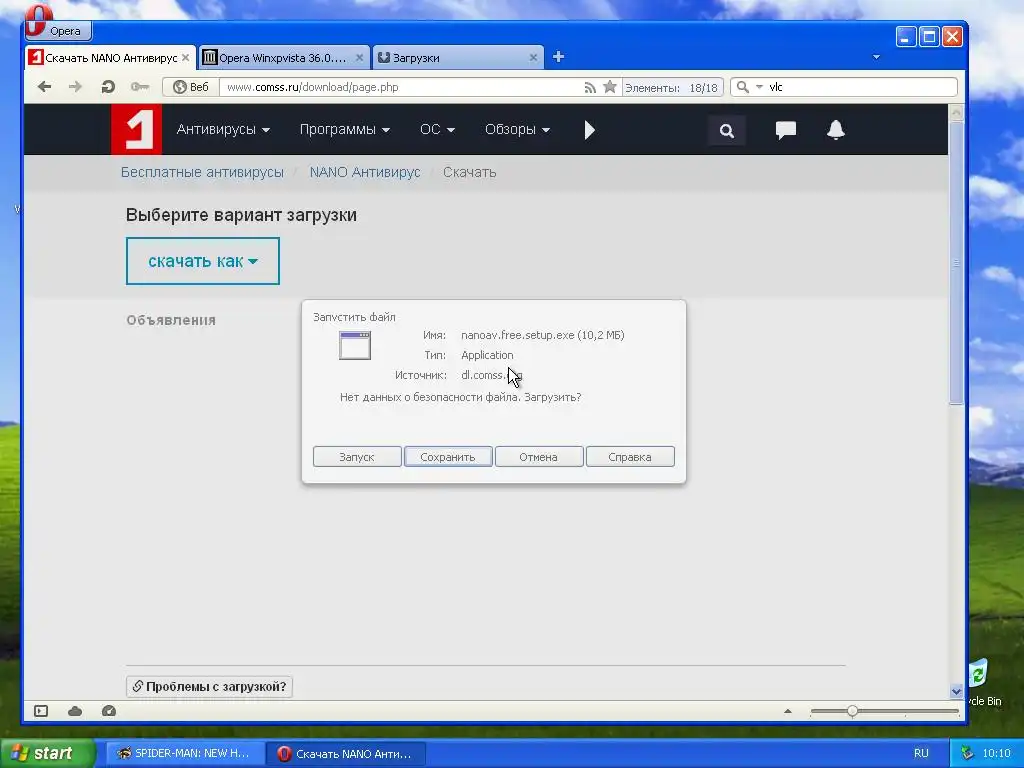Click the notifications bell icon

(836, 130)
